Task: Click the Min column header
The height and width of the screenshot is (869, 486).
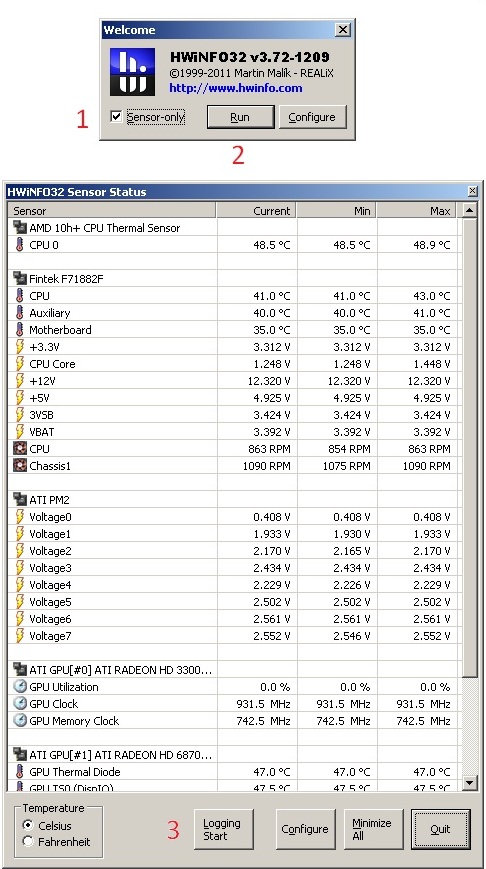Action: click(336, 211)
